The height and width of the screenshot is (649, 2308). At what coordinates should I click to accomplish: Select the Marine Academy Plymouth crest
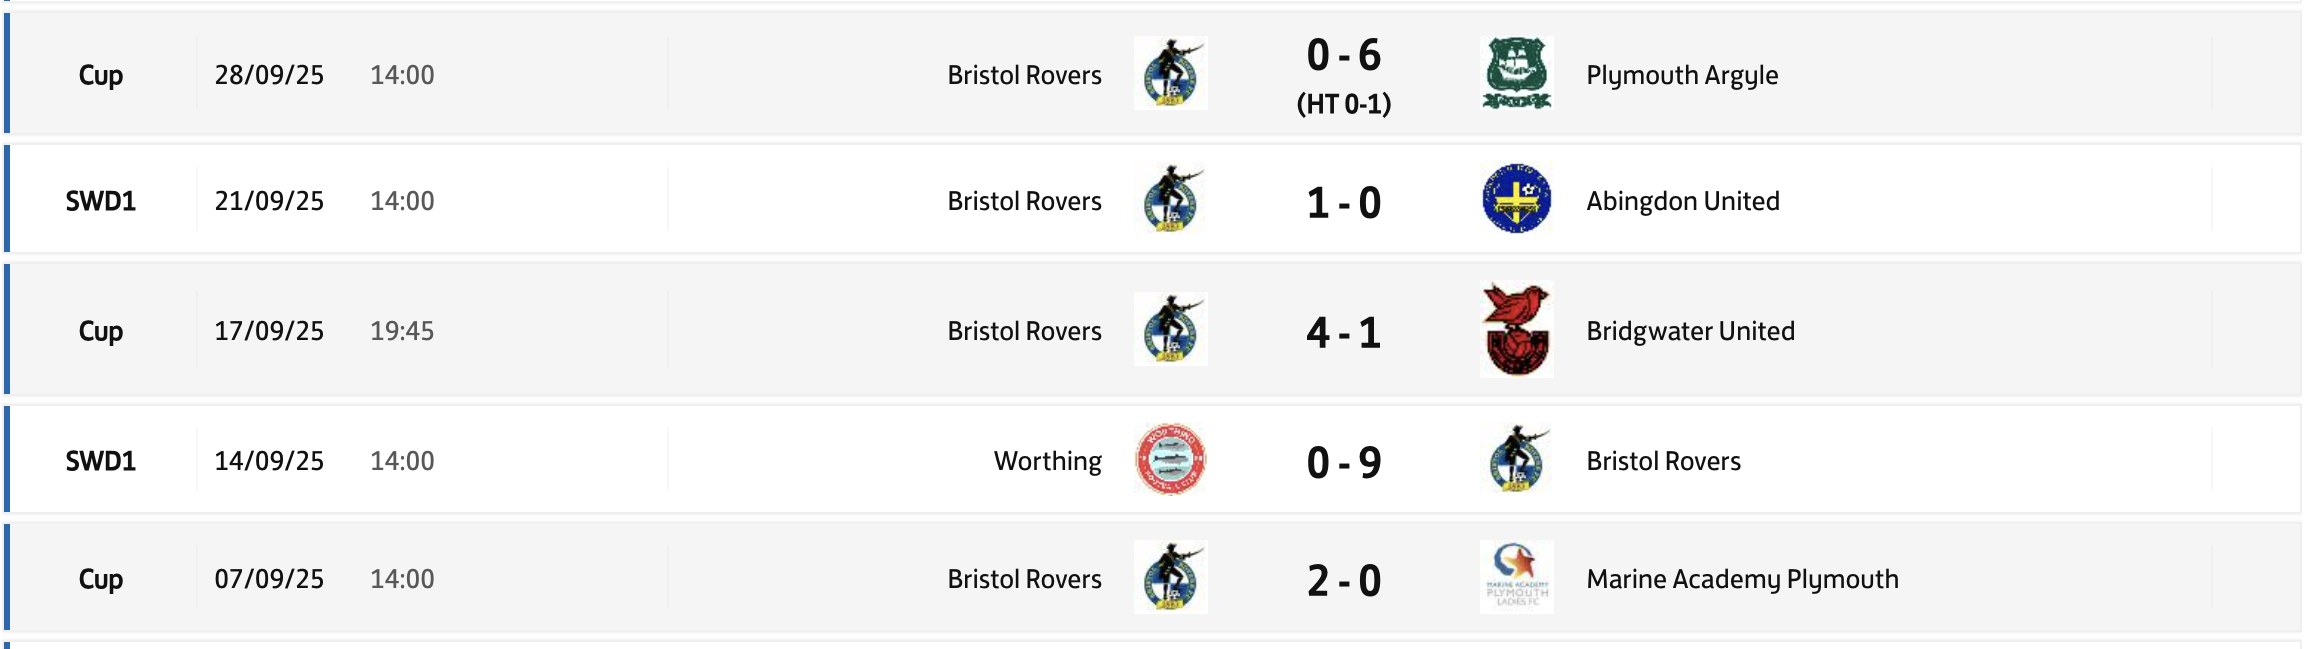tap(1516, 577)
